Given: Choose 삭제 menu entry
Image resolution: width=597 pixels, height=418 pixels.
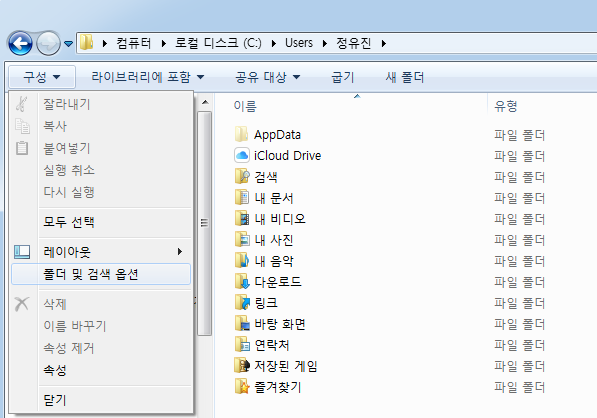Looking at the screenshot, I should click(101, 304).
